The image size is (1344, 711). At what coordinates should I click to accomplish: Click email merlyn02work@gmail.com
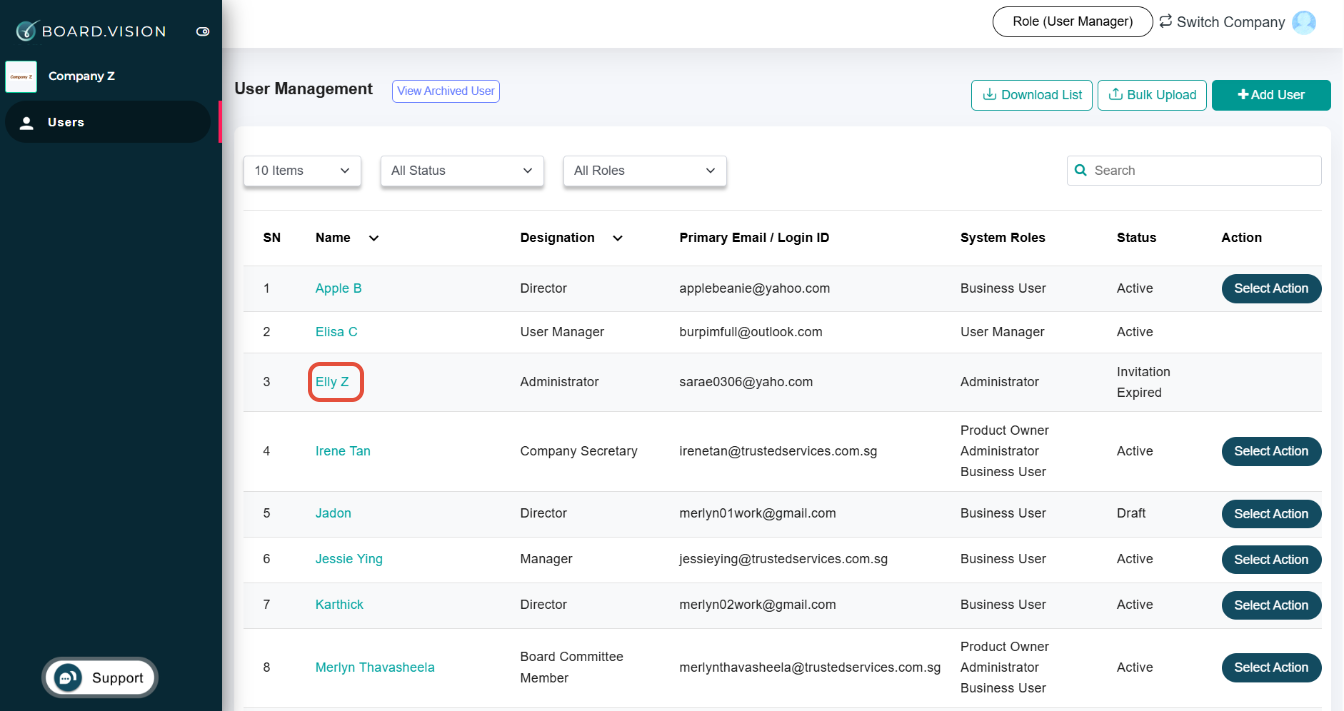(x=758, y=605)
